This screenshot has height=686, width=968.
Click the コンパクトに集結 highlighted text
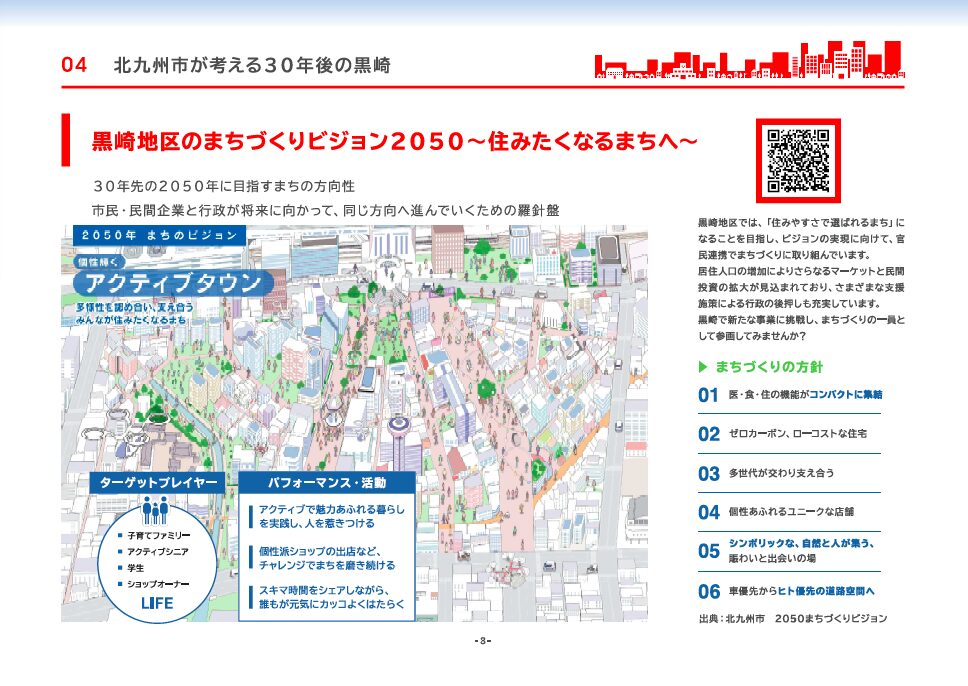(x=845, y=394)
